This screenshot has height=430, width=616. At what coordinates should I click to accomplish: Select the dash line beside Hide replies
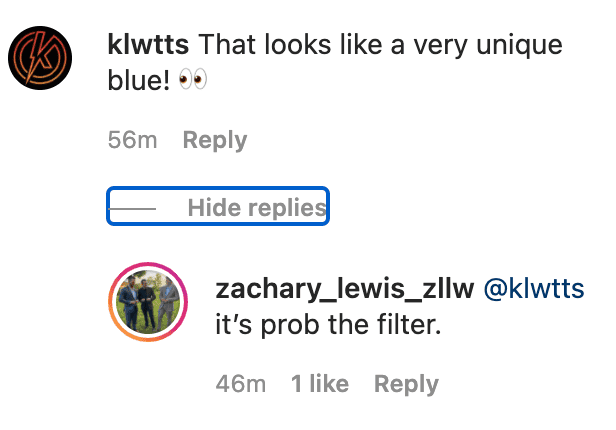(132, 209)
